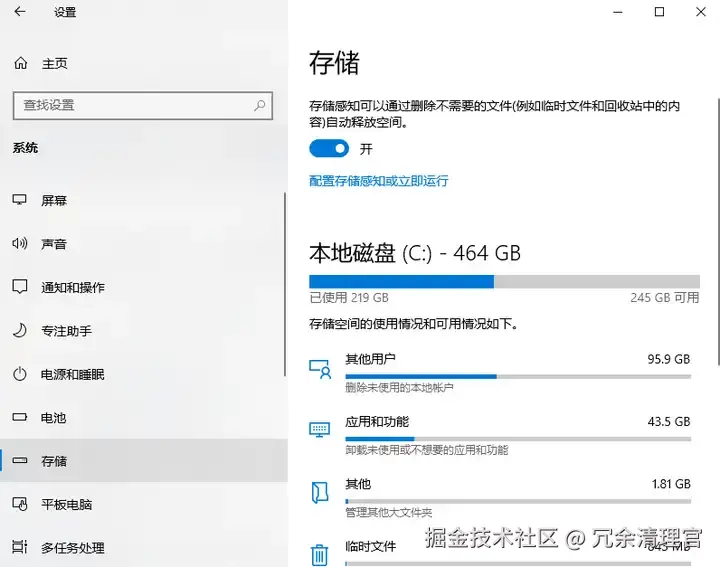Click the 应用和功能 usage bar
Screen dimensions: 720x567
(518, 439)
